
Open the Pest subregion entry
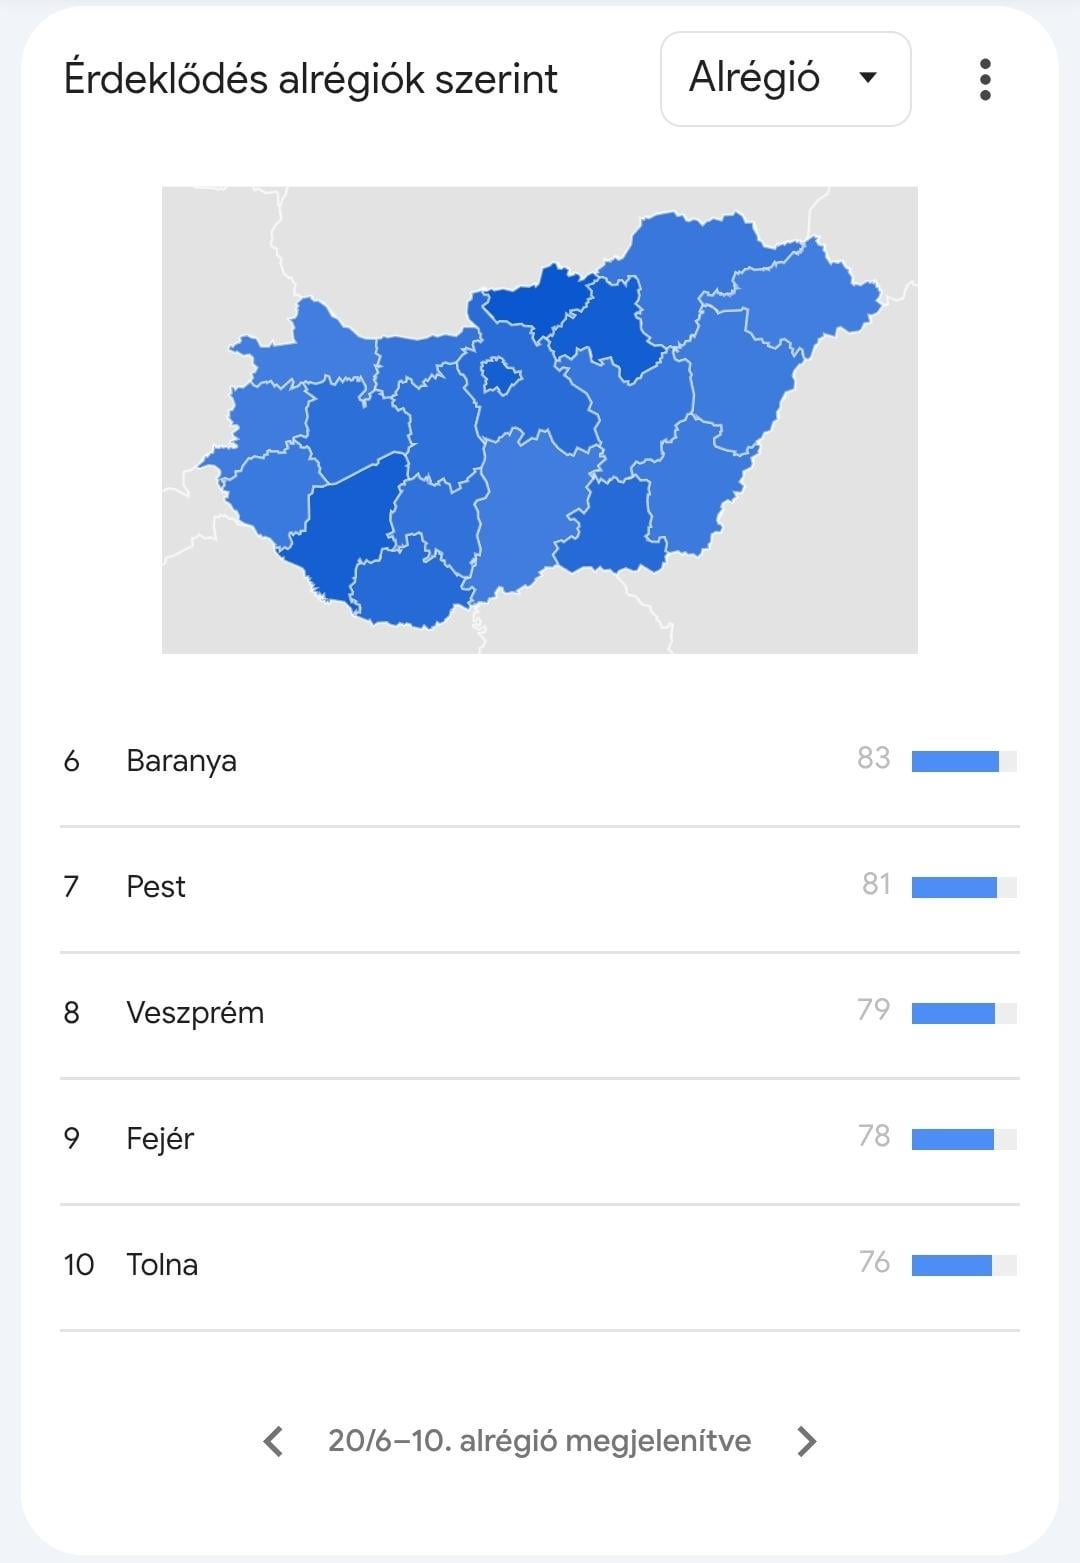pyautogui.click(x=156, y=887)
